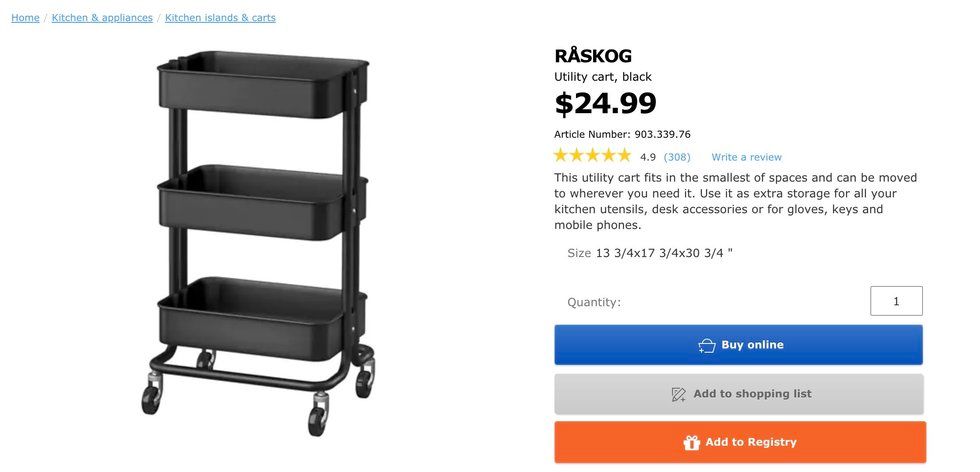
Task: Open the Home breadcrumb link
Action: 25,18
